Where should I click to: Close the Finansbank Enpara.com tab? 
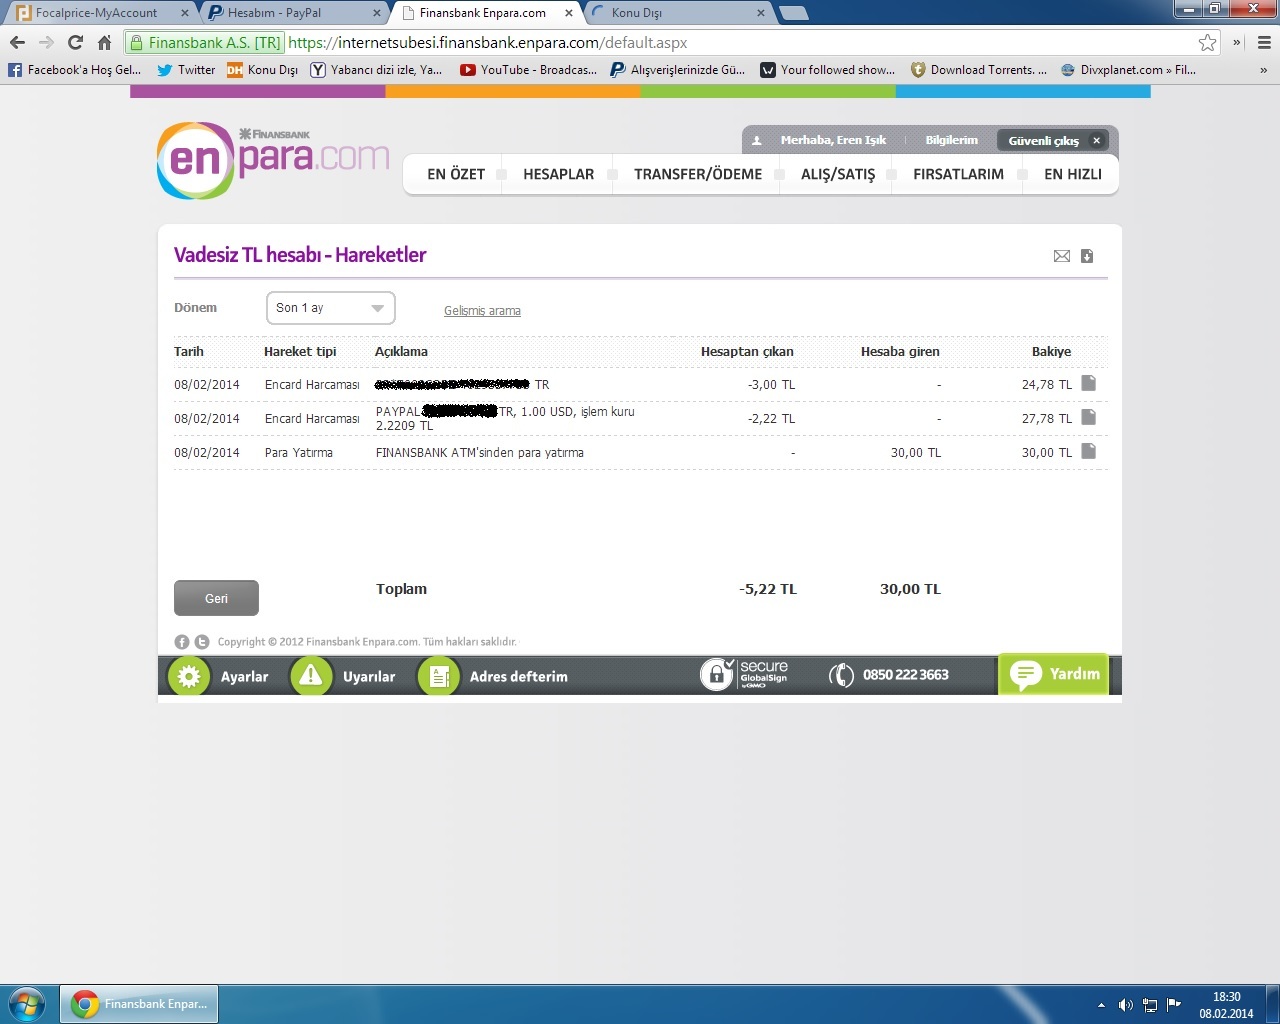569,13
